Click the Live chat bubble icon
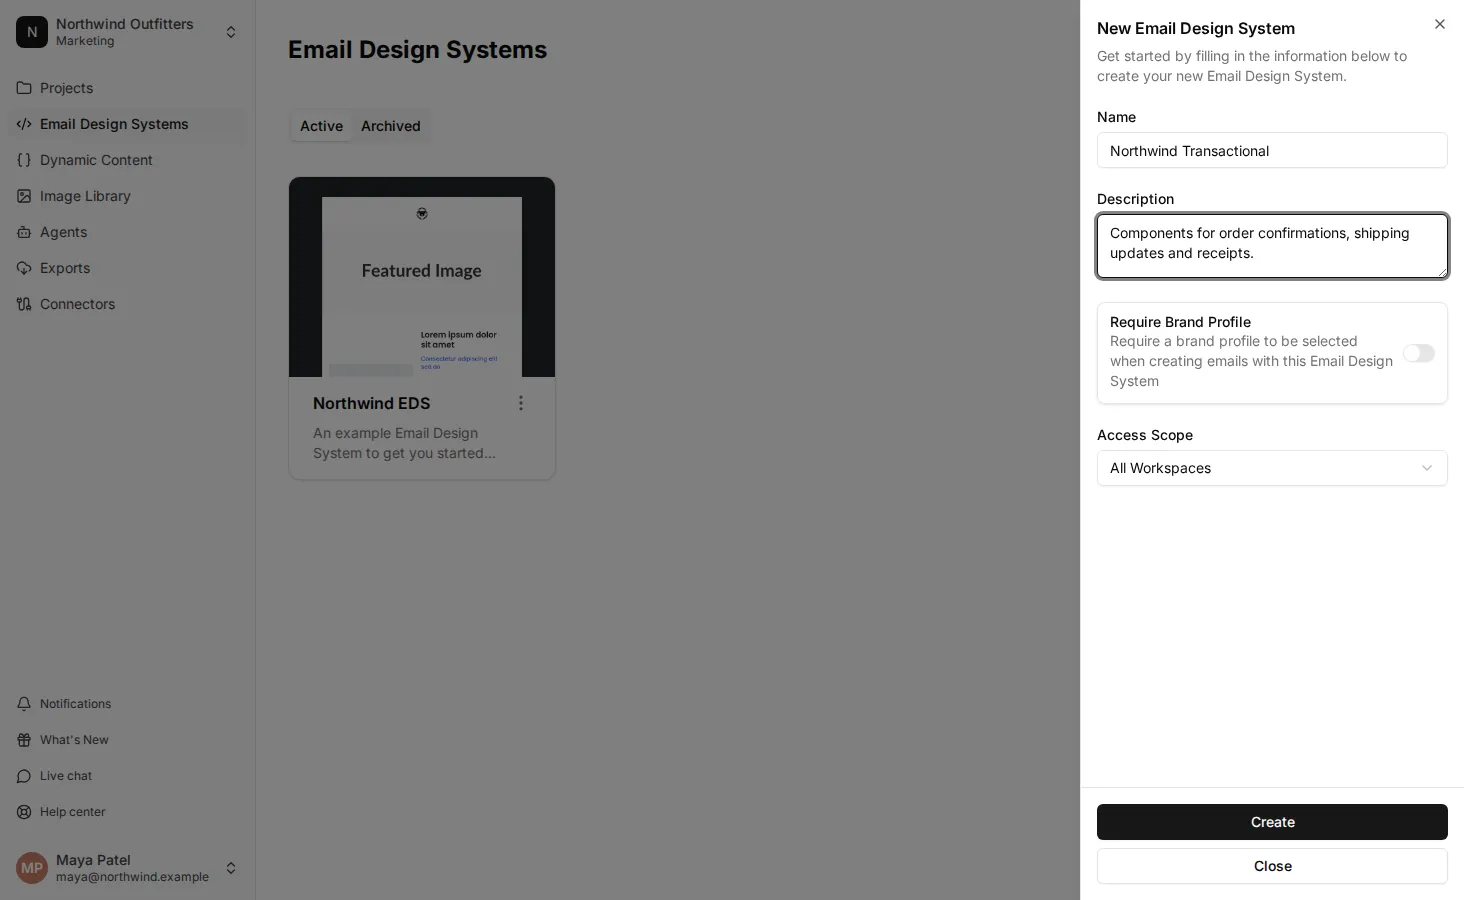The image size is (1464, 900). click(24, 776)
